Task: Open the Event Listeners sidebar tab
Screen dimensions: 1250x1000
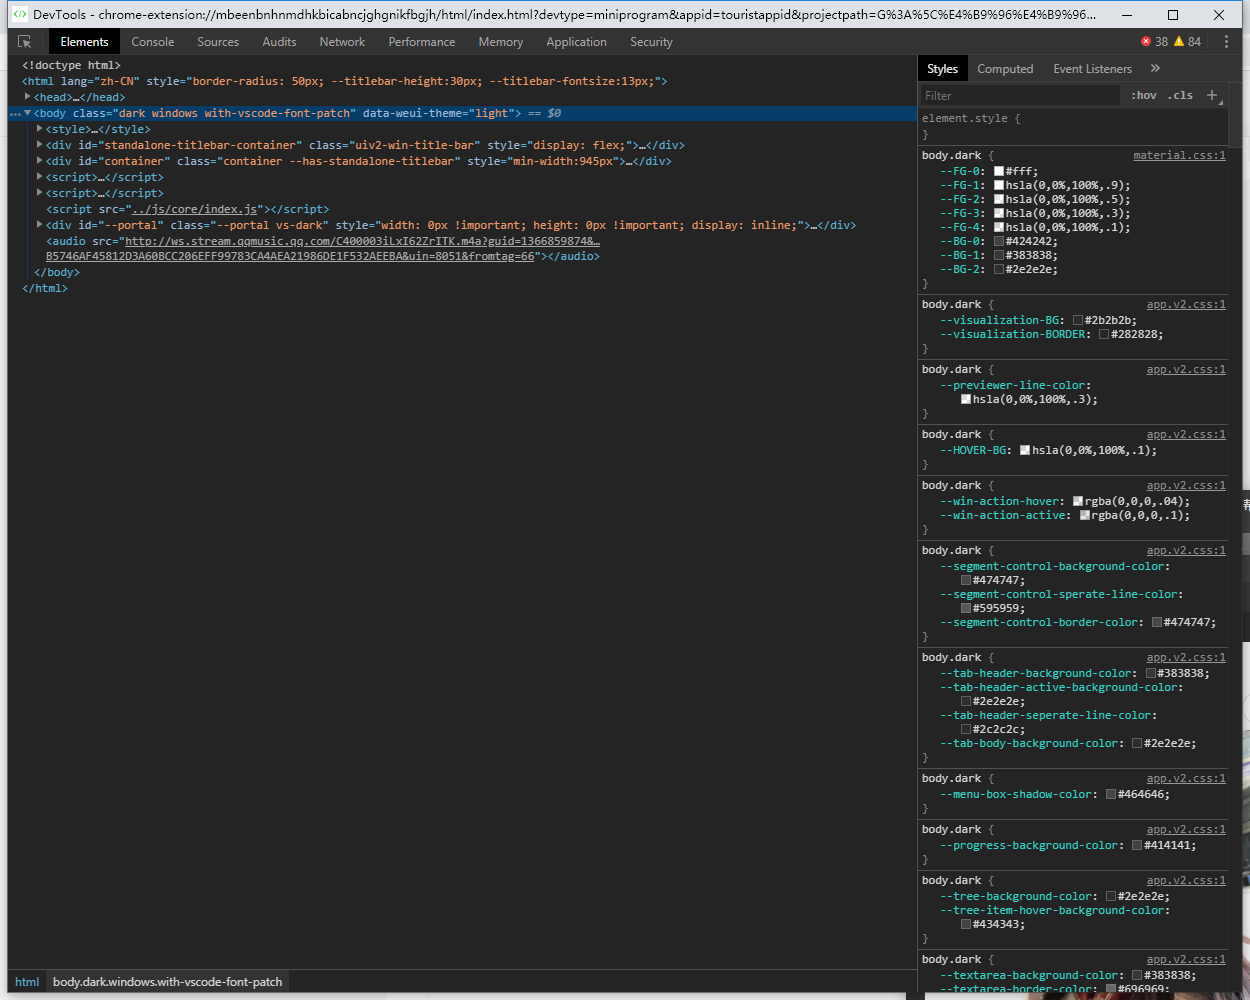Action: point(1092,69)
